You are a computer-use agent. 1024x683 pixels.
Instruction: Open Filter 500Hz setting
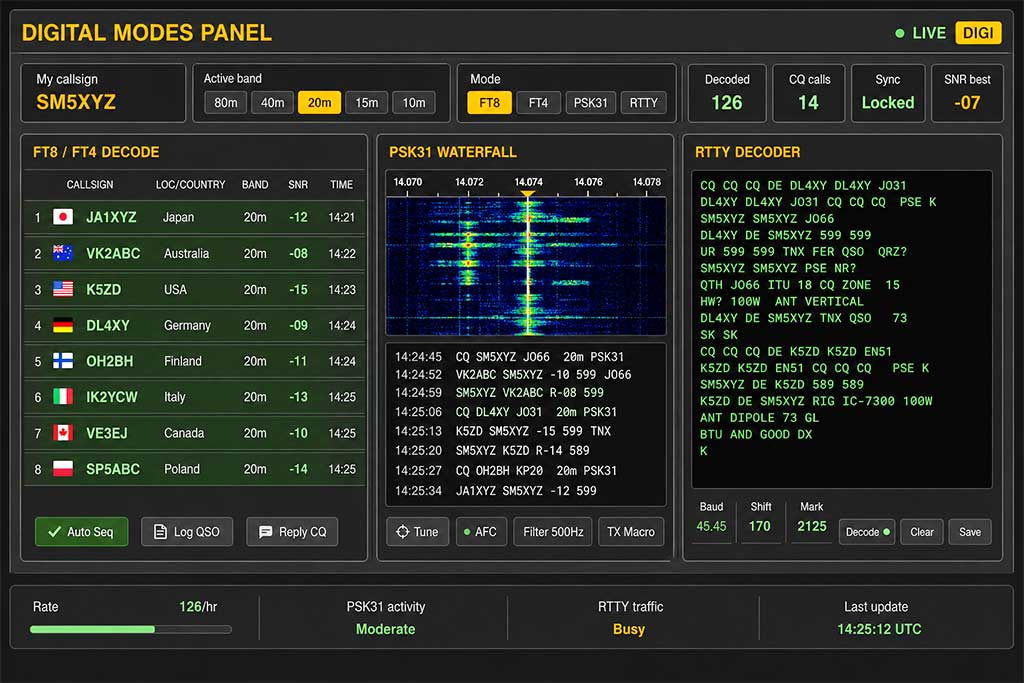tap(553, 532)
